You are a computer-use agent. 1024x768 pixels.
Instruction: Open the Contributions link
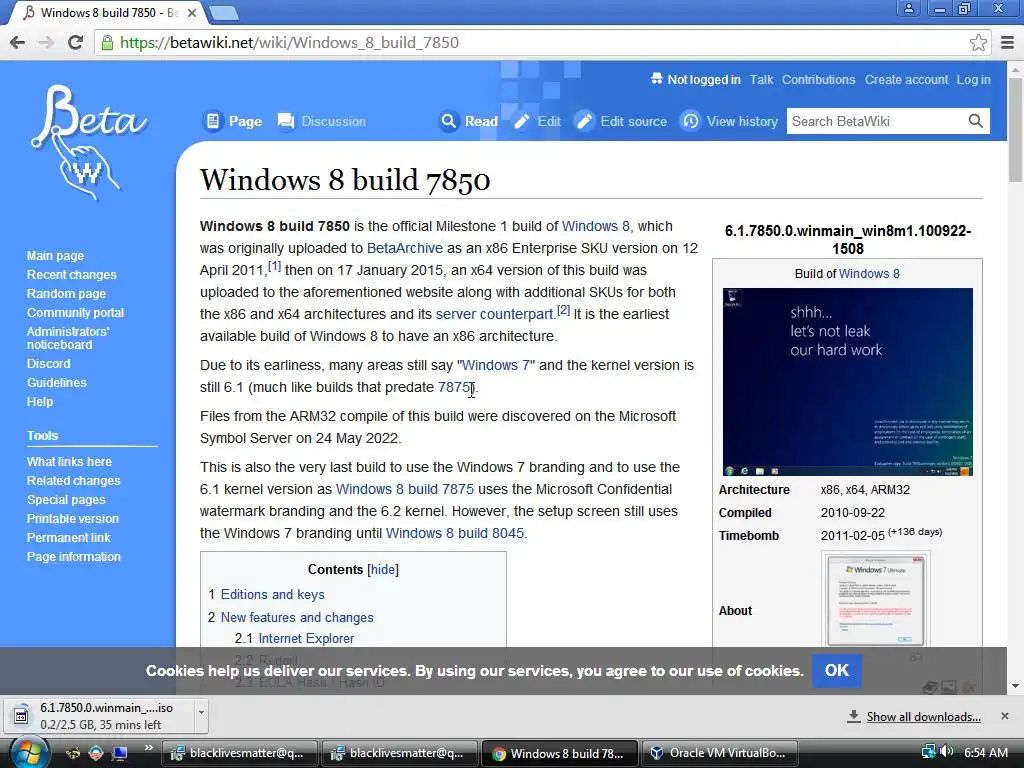(818, 80)
